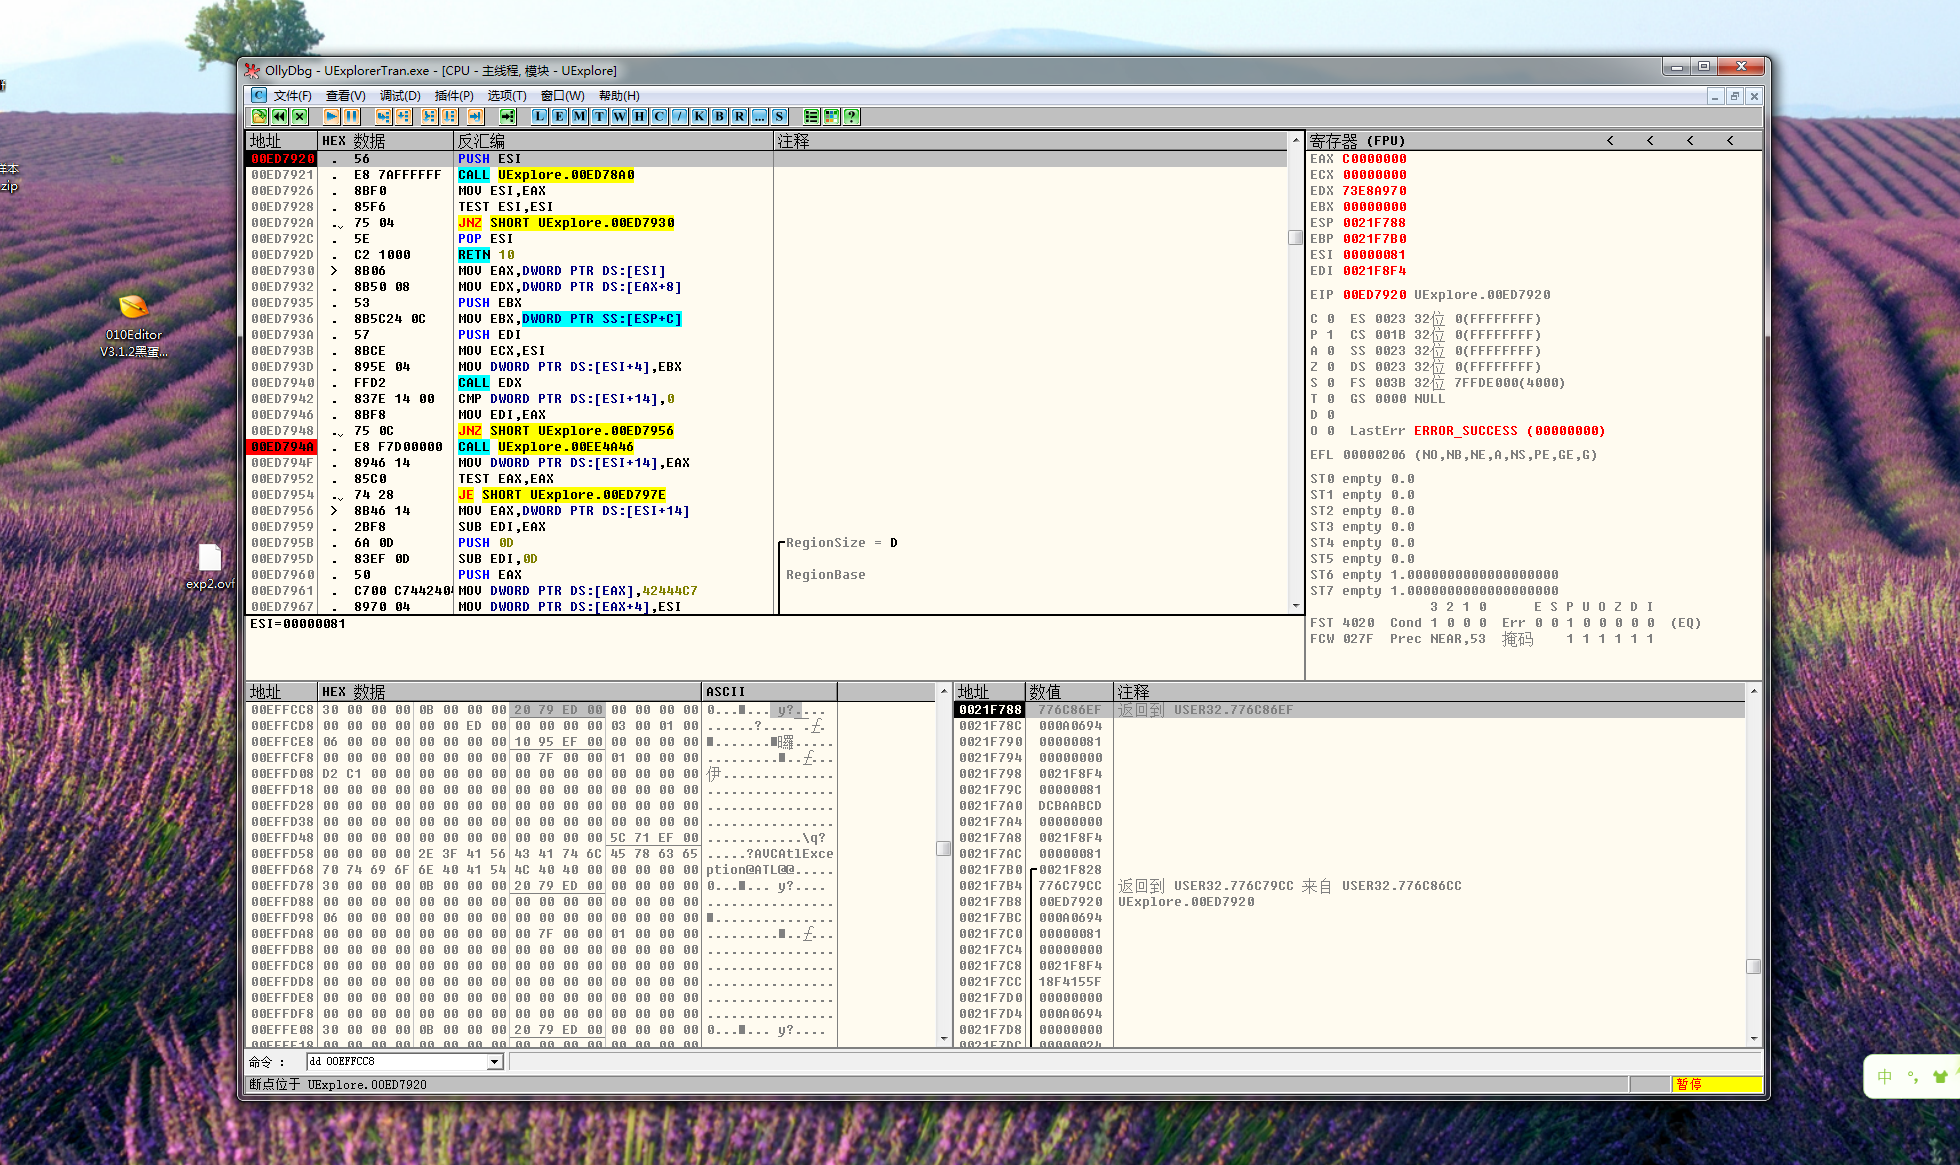Open the Call stack K window button
Viewport: 1960px width, 1165px height.
[x=699, y=117]
